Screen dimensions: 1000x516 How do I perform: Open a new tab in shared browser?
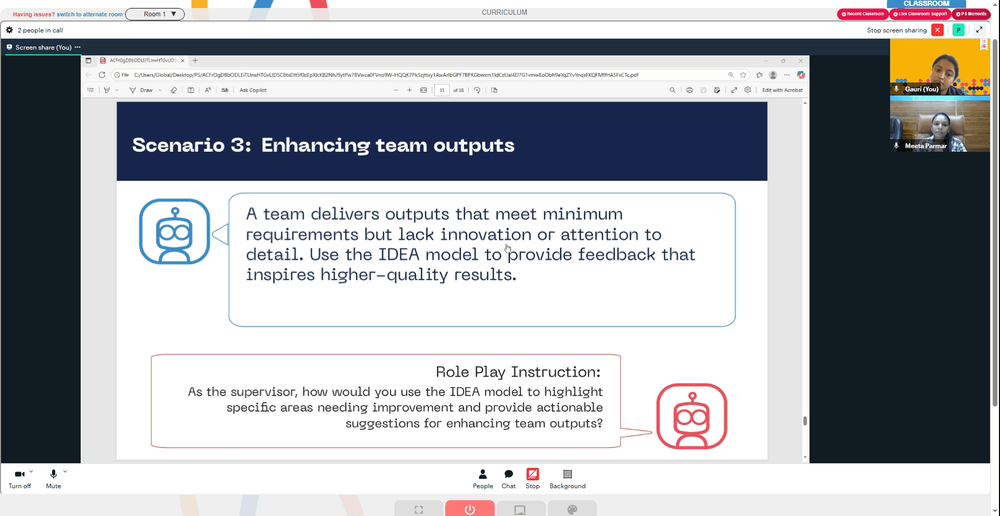pos(195,61)
